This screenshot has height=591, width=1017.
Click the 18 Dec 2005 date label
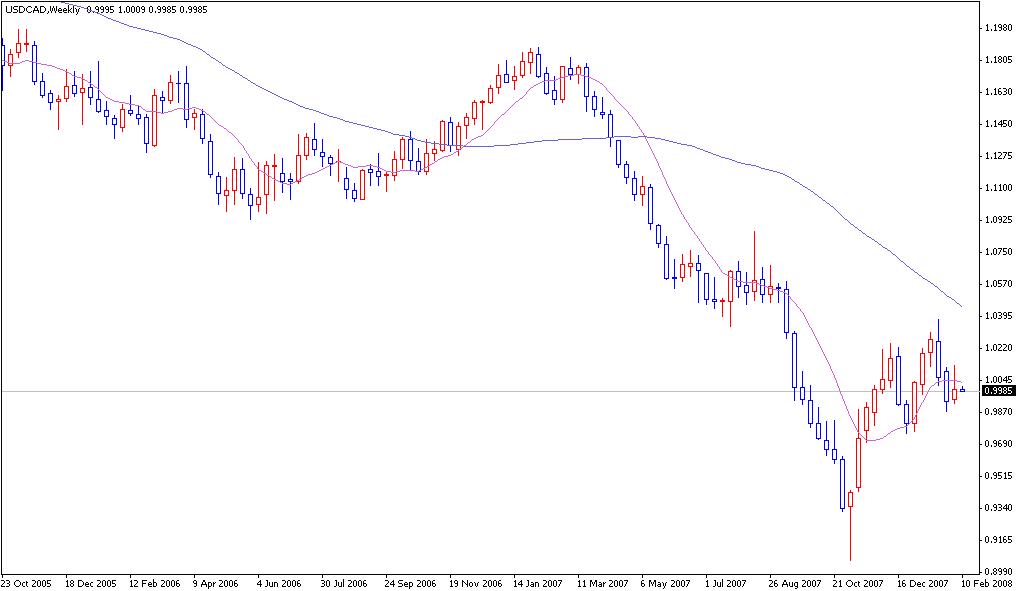pos(91,583)
